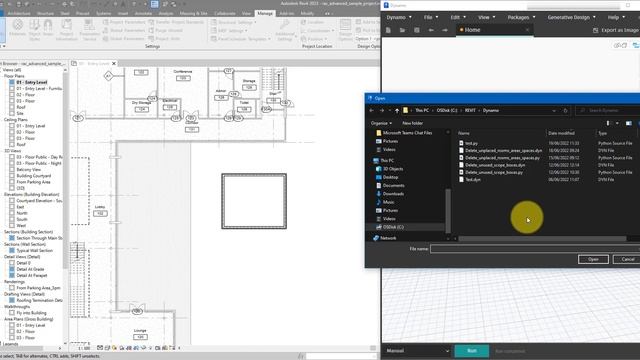Open Project Parameters in Revit ribbon
640x360 pixels.
click(124, 22)
